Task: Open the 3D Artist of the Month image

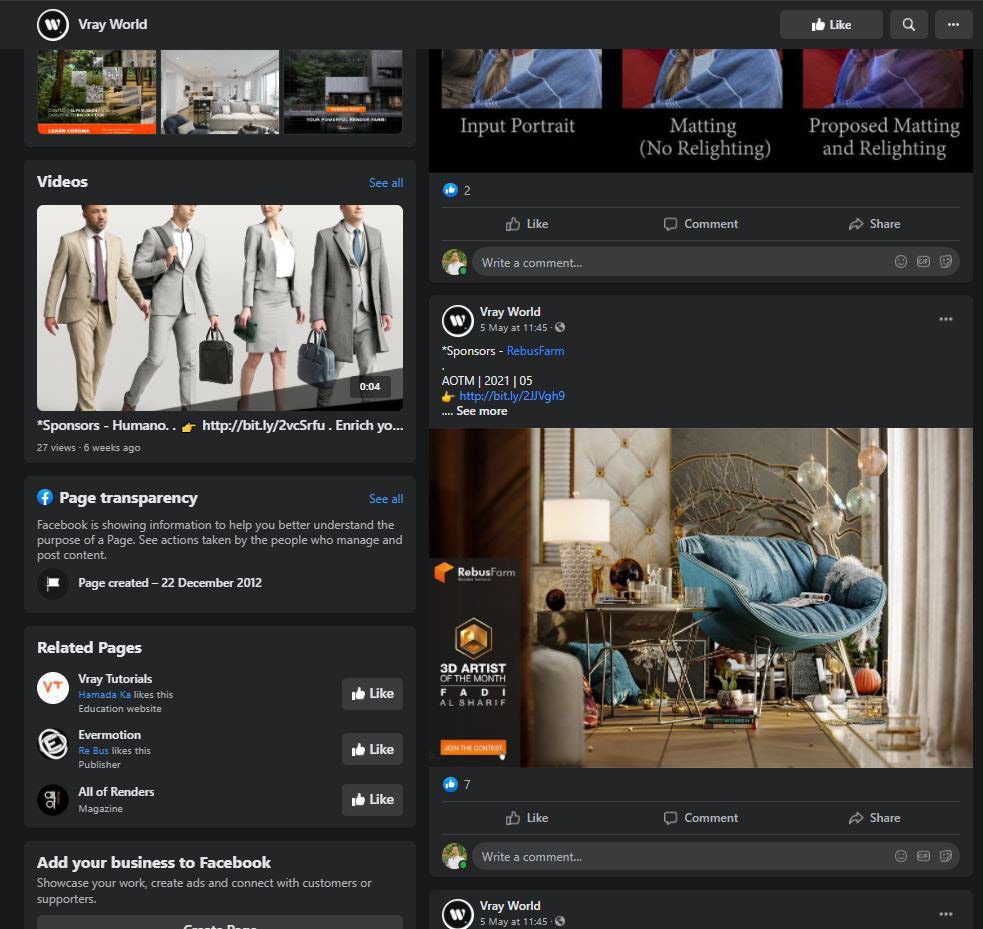Action: pos(700,598)
